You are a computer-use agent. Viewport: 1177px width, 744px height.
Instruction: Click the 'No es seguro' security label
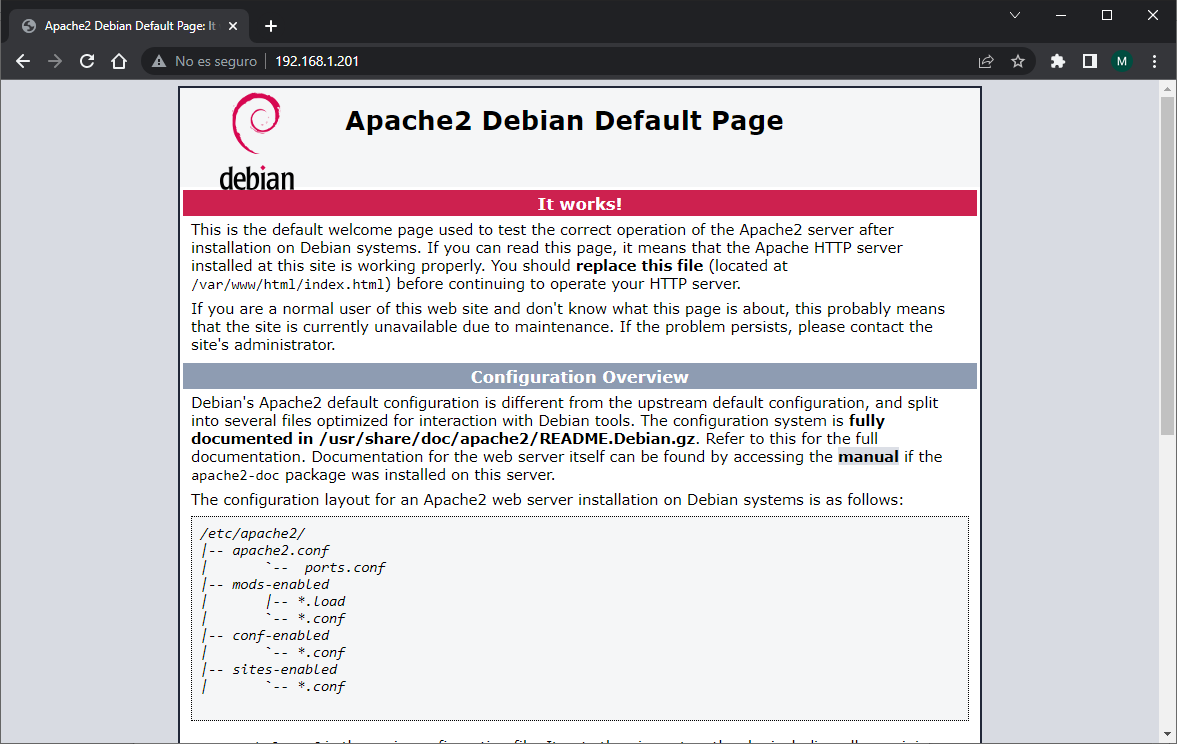215,62
